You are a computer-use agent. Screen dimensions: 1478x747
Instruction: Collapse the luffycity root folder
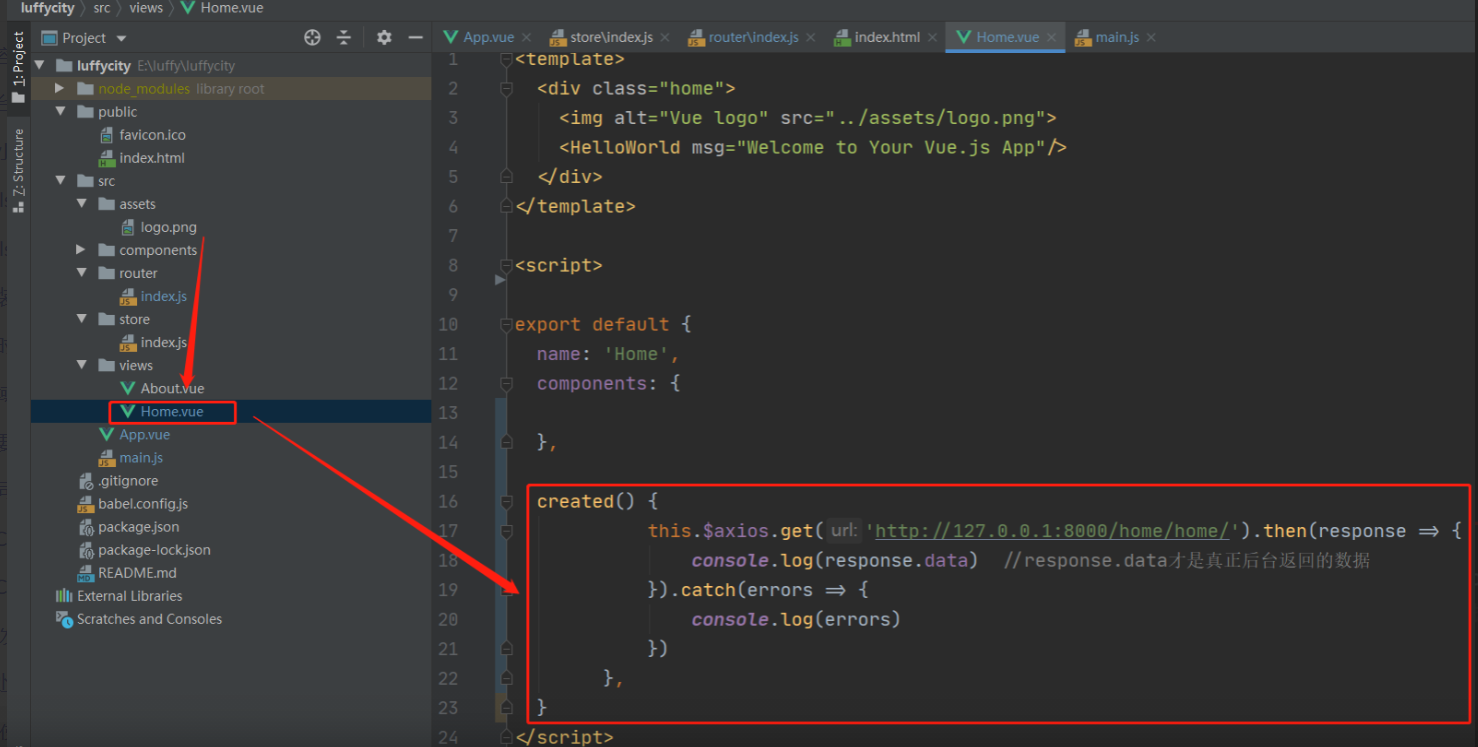[x=40, y=66]
